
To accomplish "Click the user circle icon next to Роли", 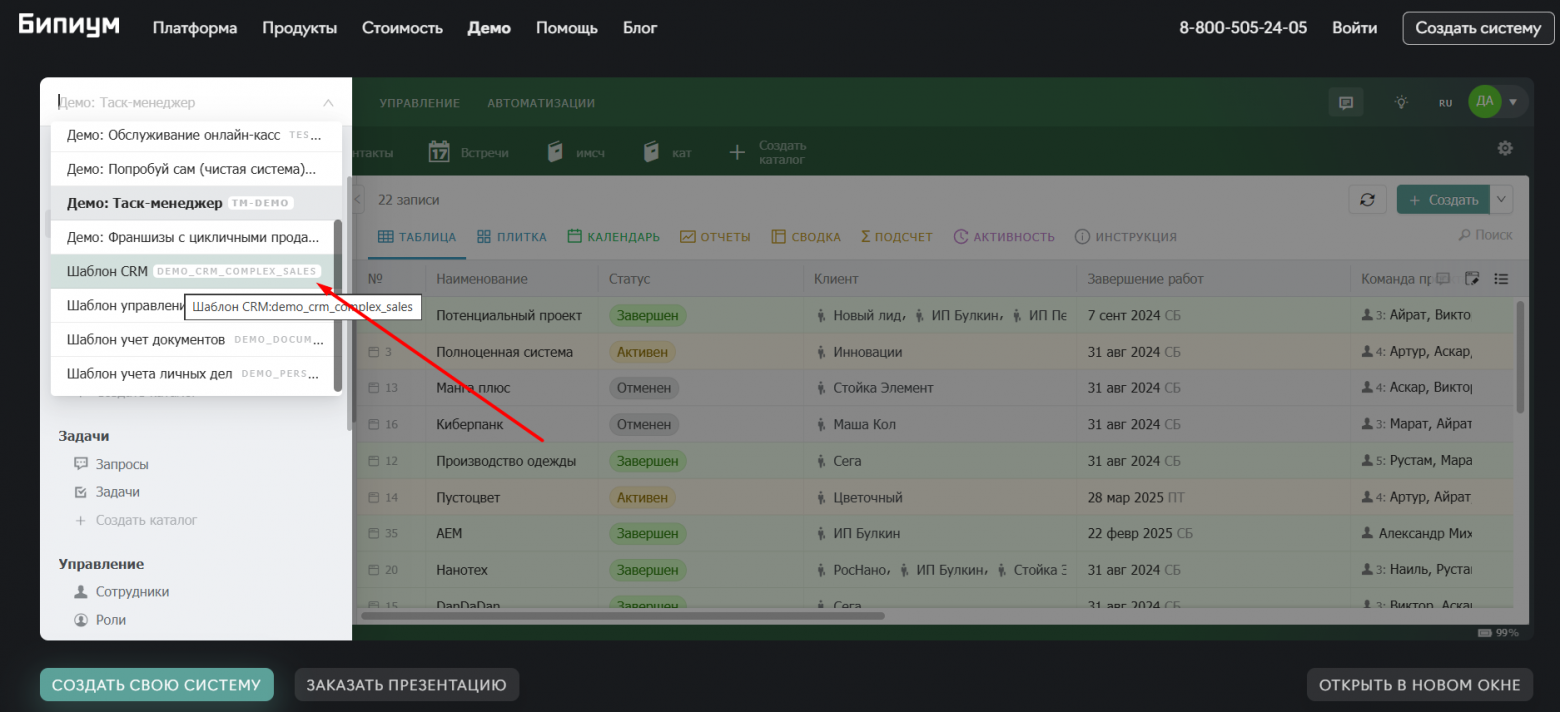I will pos(81,620).
